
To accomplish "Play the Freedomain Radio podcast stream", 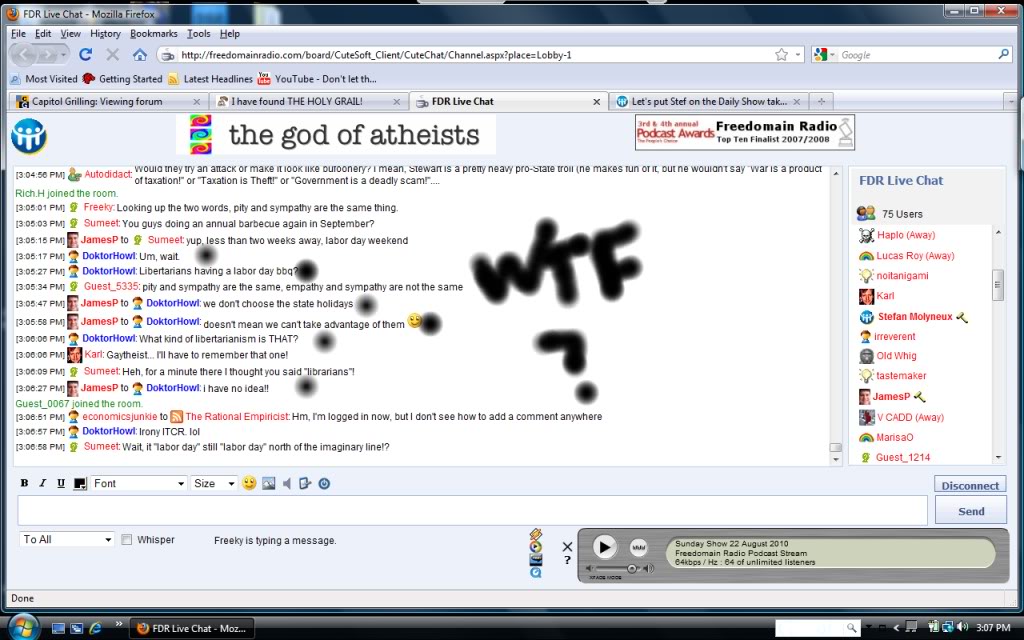I will click(605, 547).
